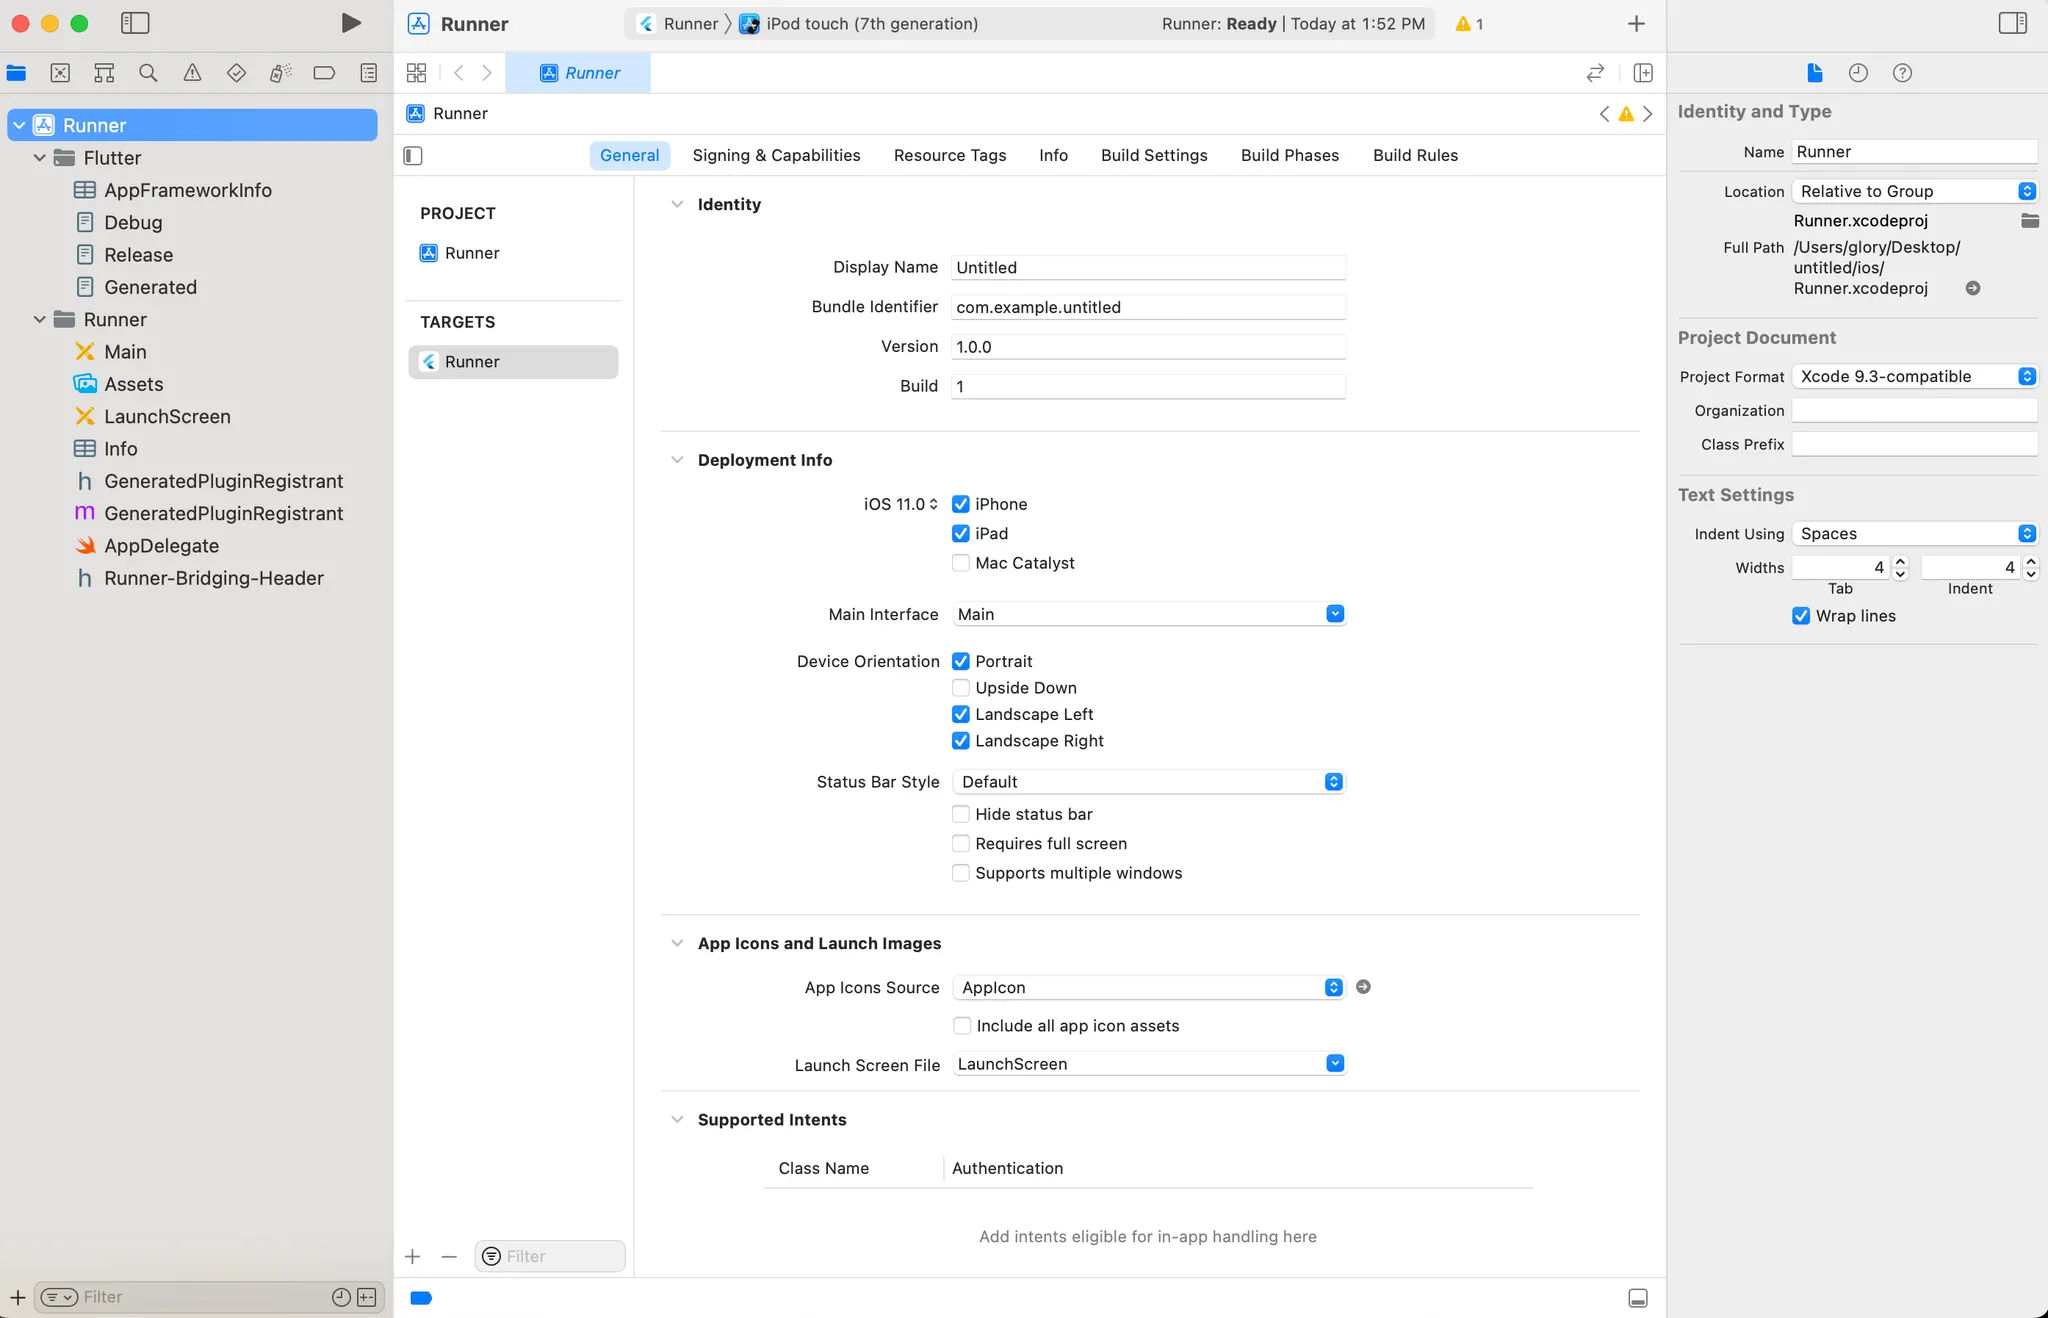Open the Project Format dropdown

point(1914,377)
